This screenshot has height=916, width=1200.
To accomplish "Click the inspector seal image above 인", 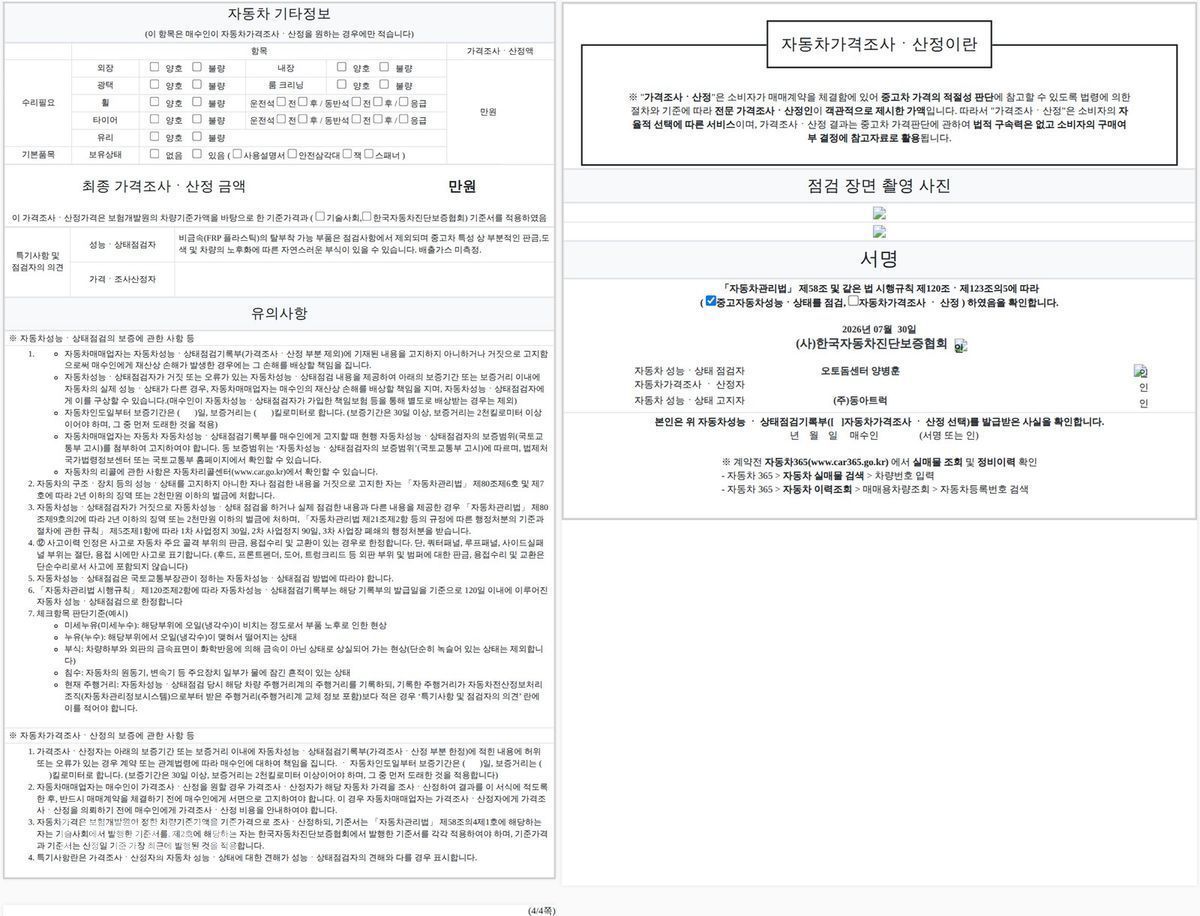I will click(x=1141, y=372).
